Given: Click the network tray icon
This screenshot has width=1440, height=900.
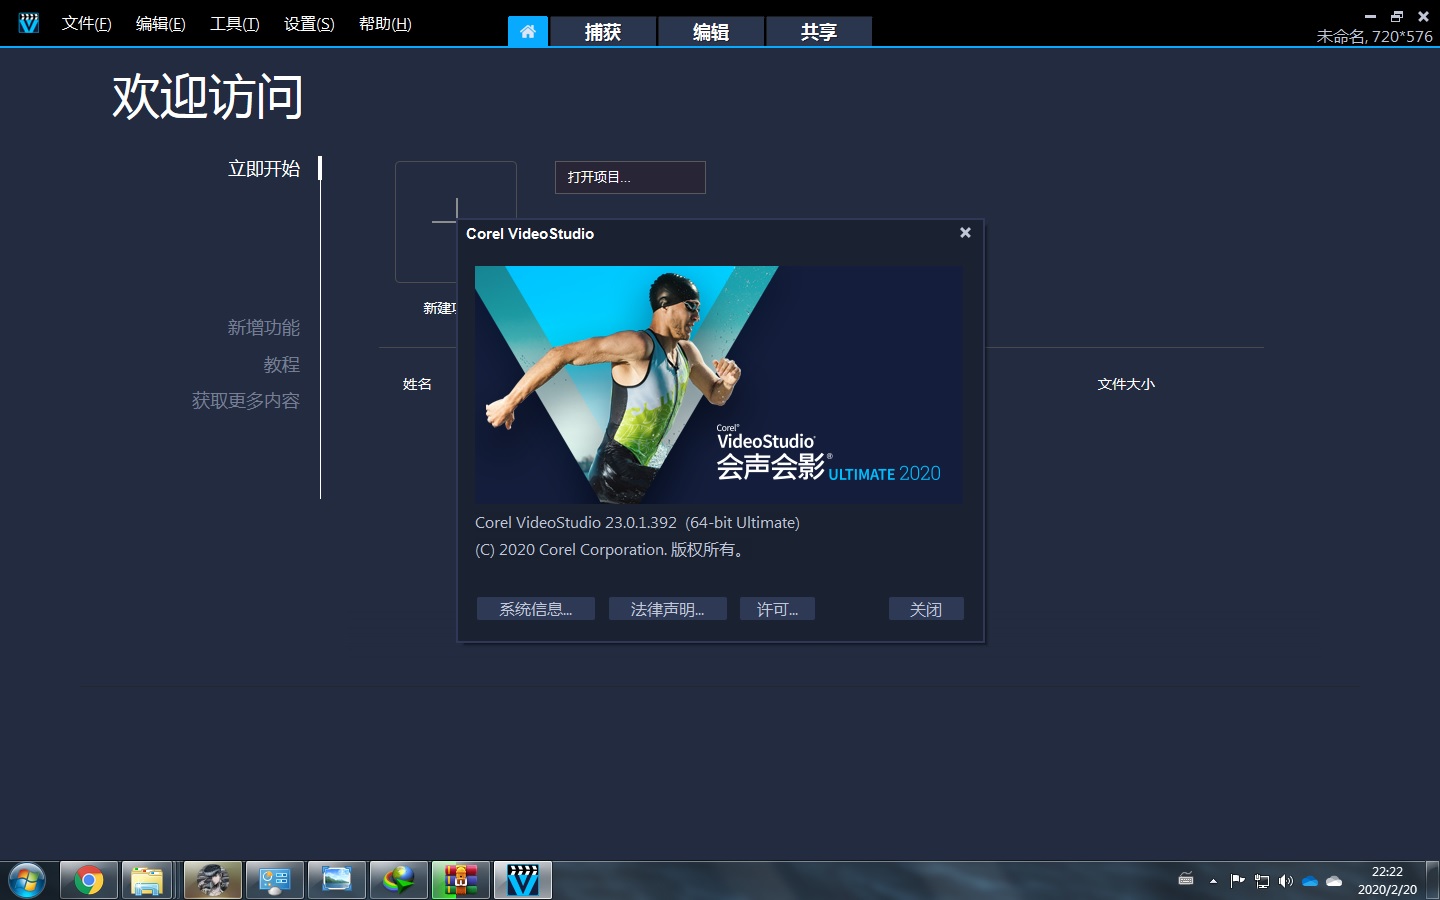Looking at the screenshot, I should click(1262, 881).
